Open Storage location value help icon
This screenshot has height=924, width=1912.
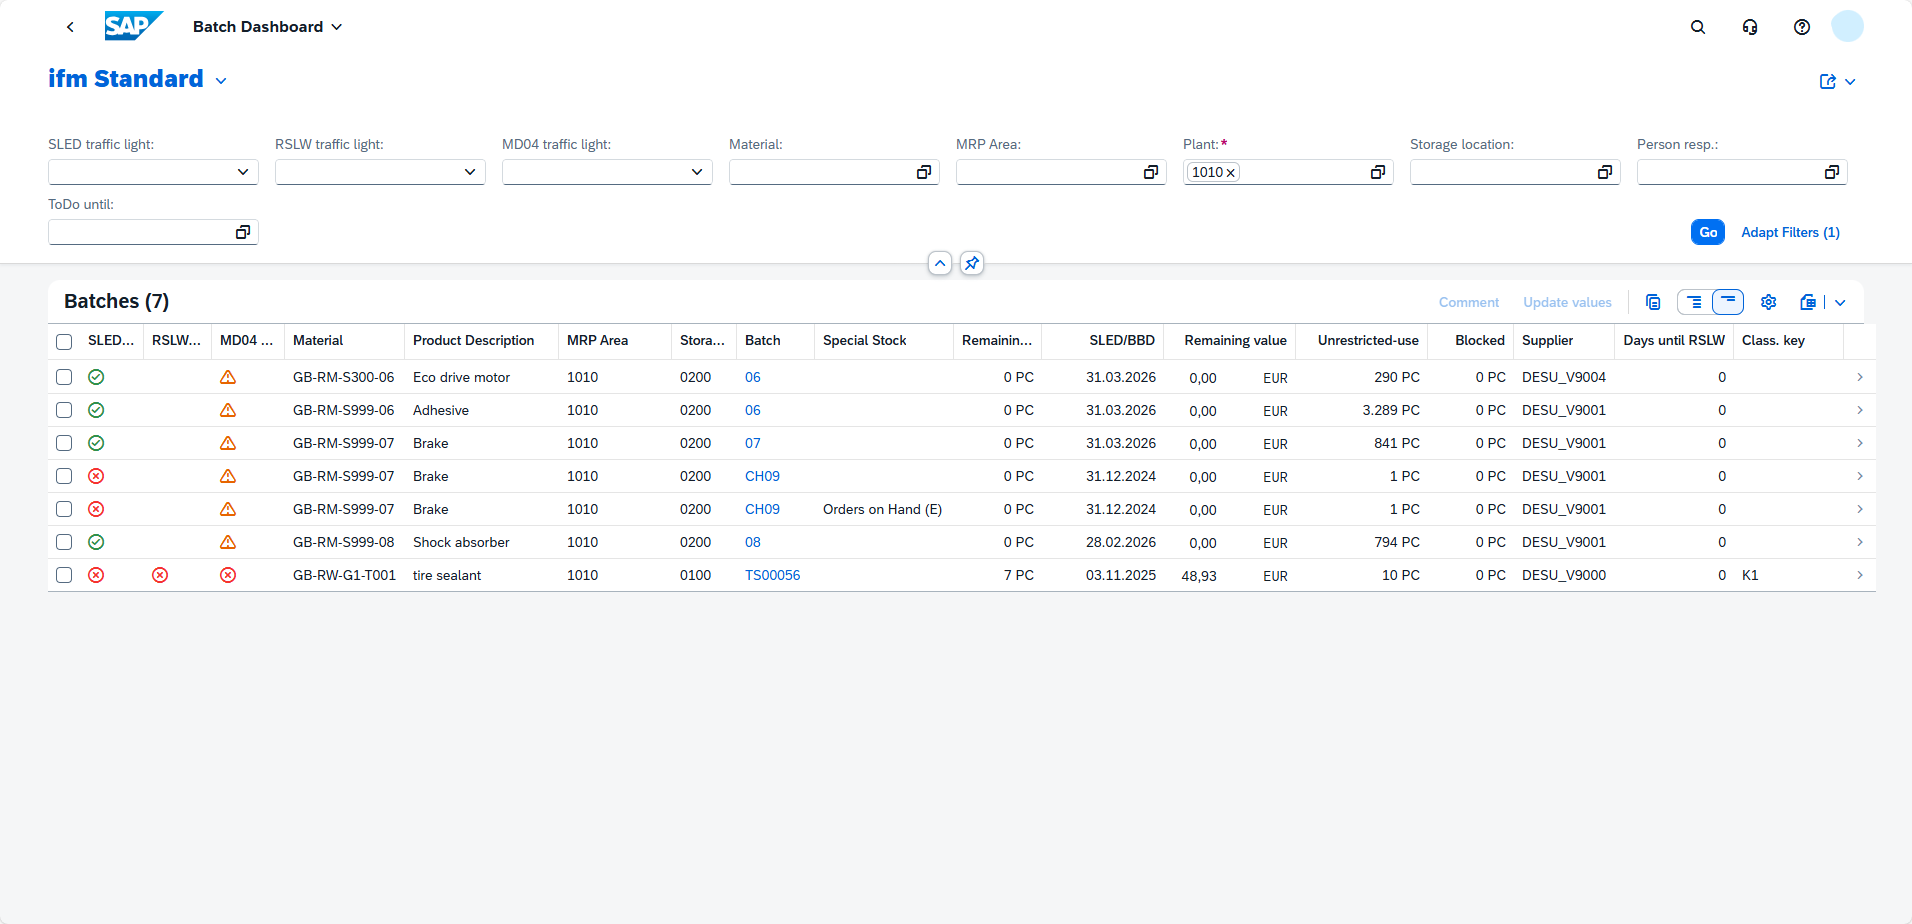tap(1605, 172)
